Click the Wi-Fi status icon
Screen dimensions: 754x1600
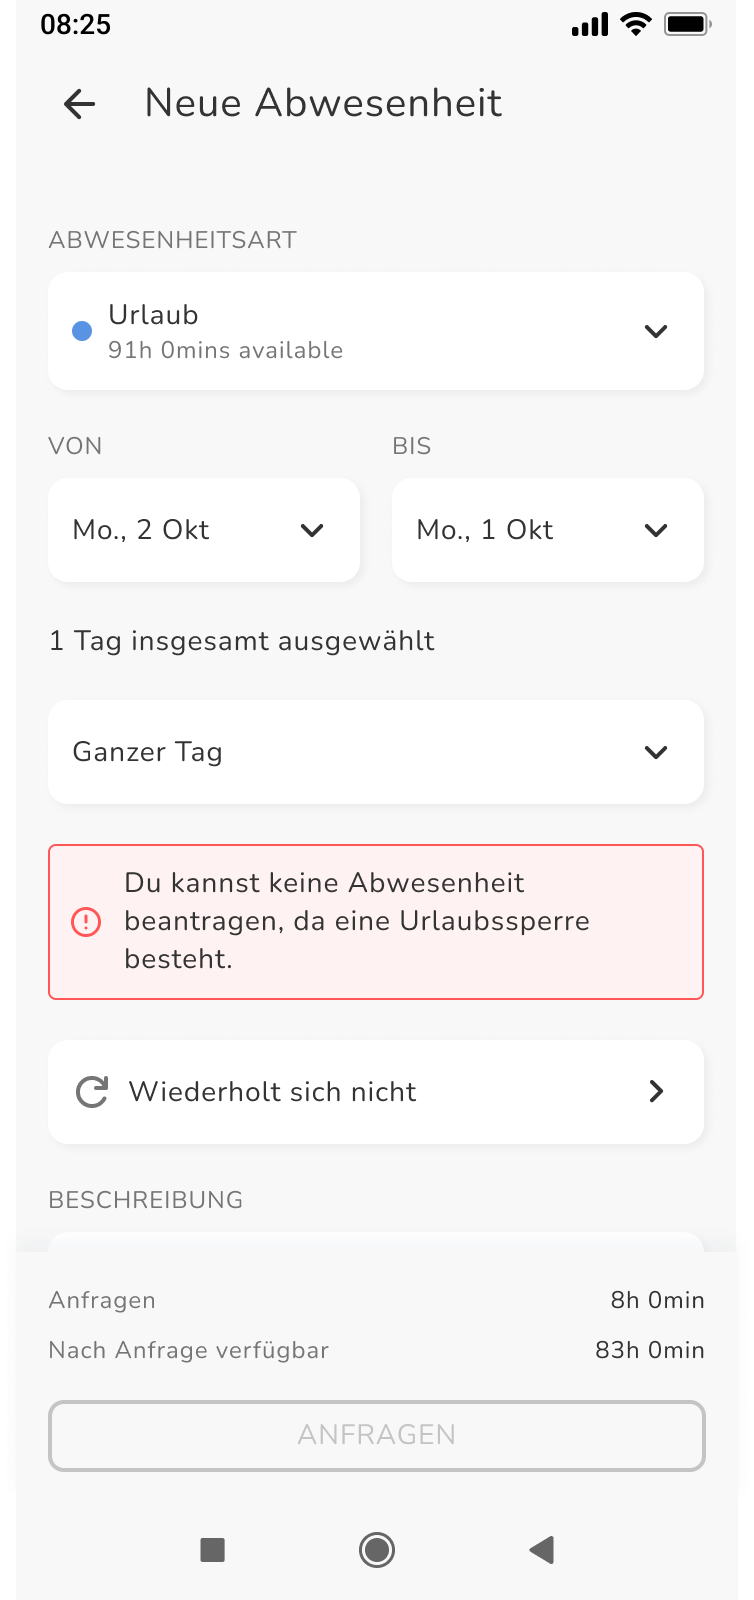635,24
